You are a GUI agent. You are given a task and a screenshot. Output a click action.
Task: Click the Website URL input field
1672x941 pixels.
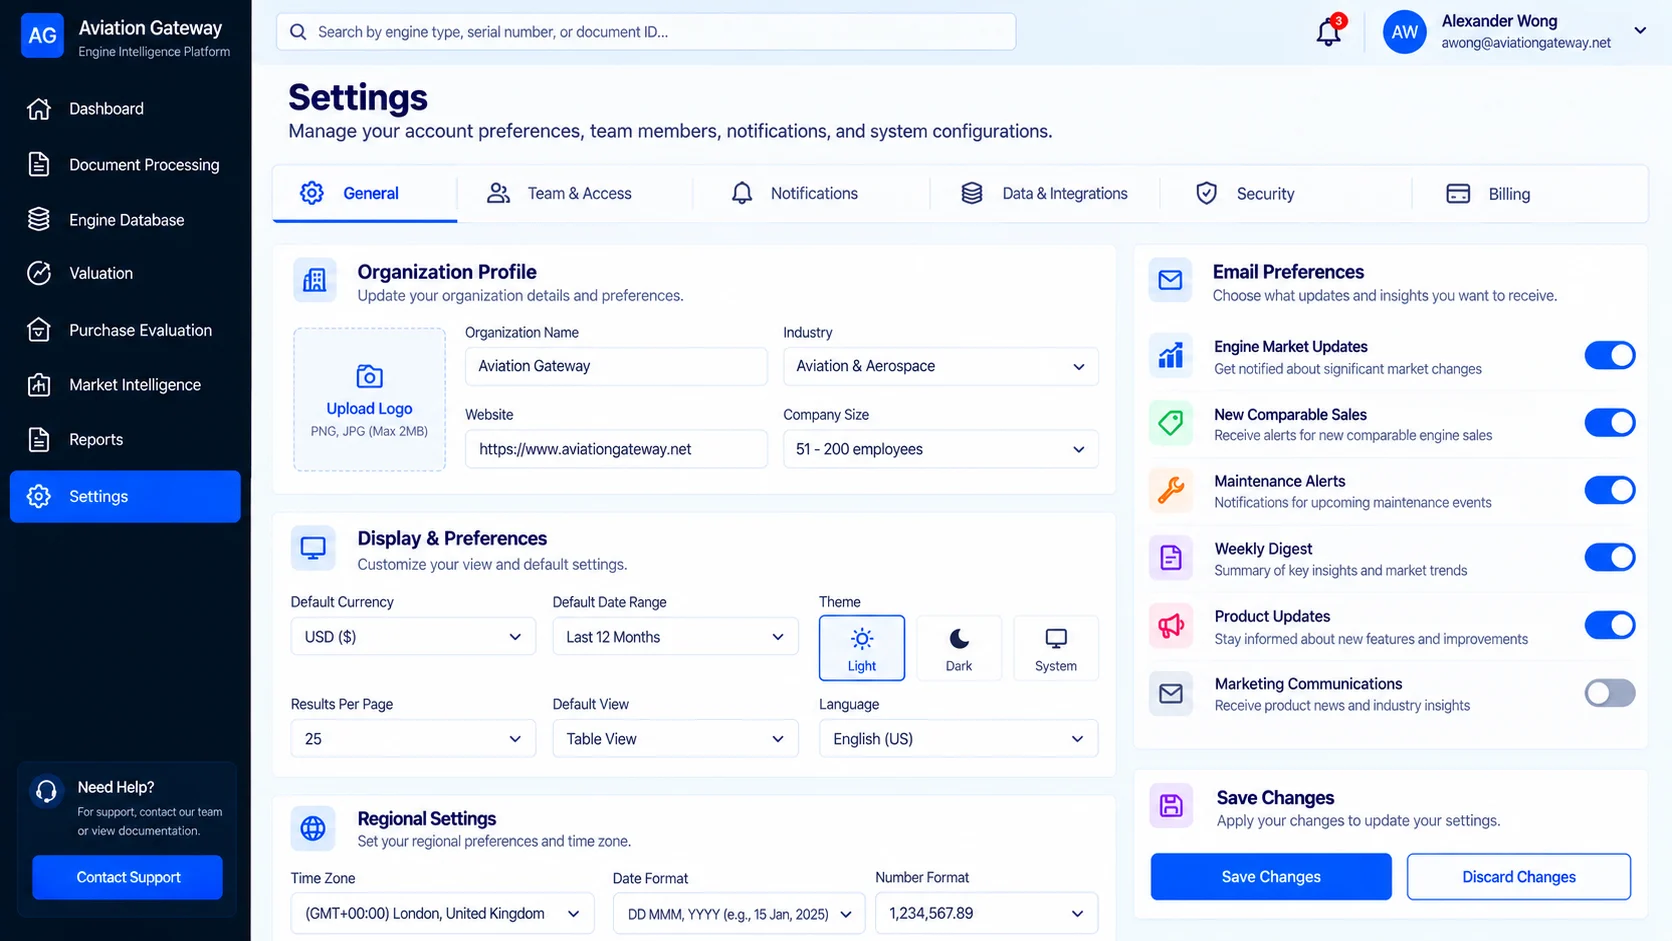(x=616, y=449)
